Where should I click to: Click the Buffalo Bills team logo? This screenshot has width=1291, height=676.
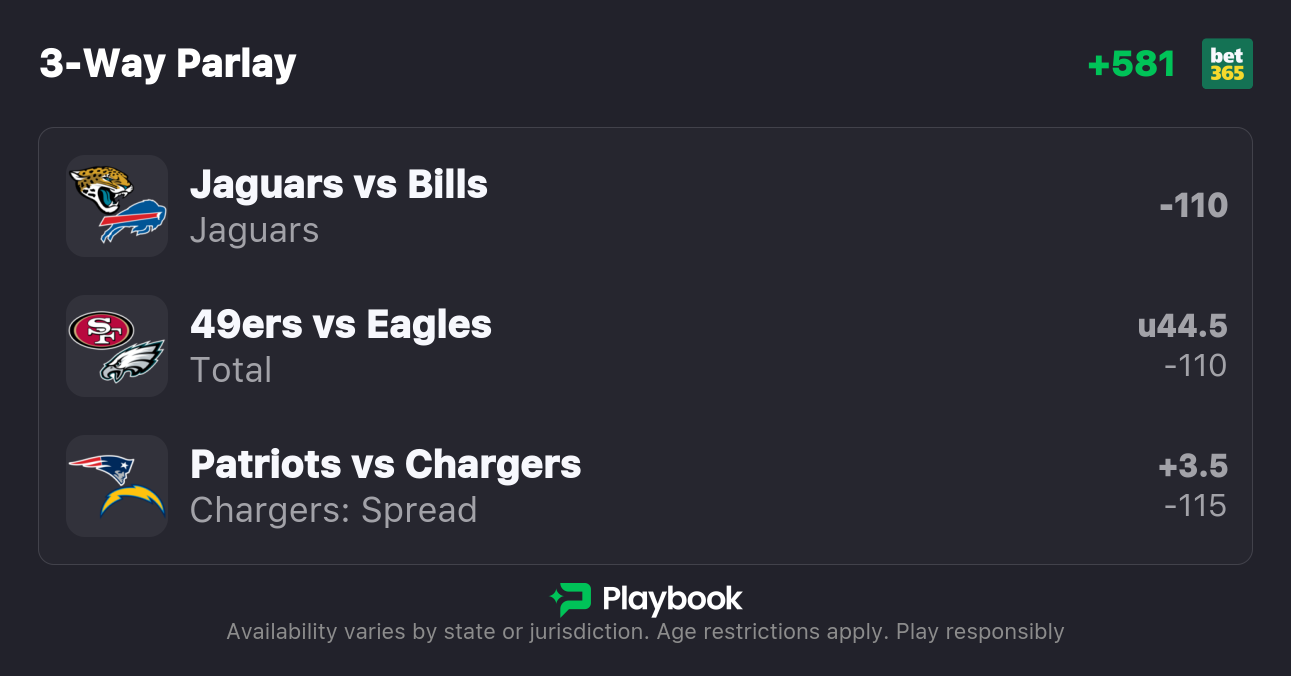click(x=133, y=222)
